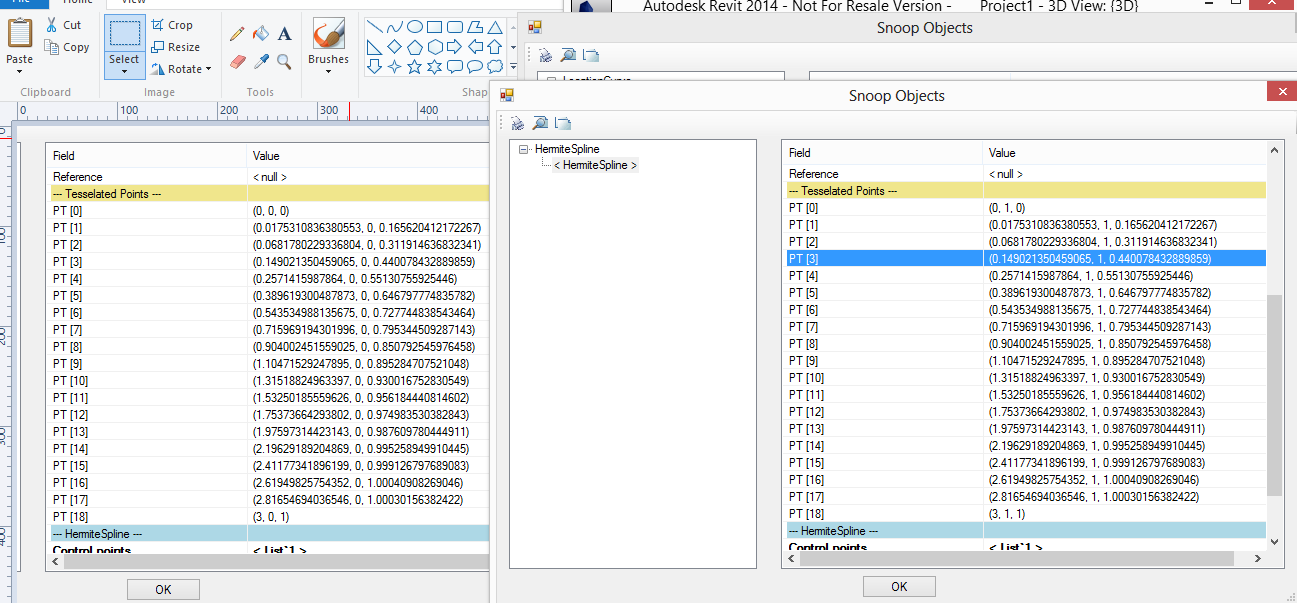Choose the Line shape

coord(374,27)
